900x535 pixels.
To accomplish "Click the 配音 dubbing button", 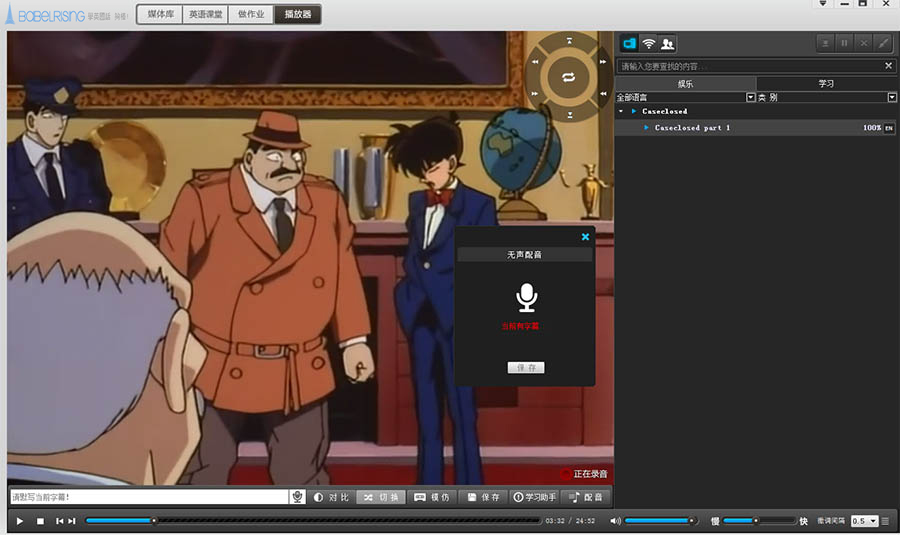I will tap(586, 497).
